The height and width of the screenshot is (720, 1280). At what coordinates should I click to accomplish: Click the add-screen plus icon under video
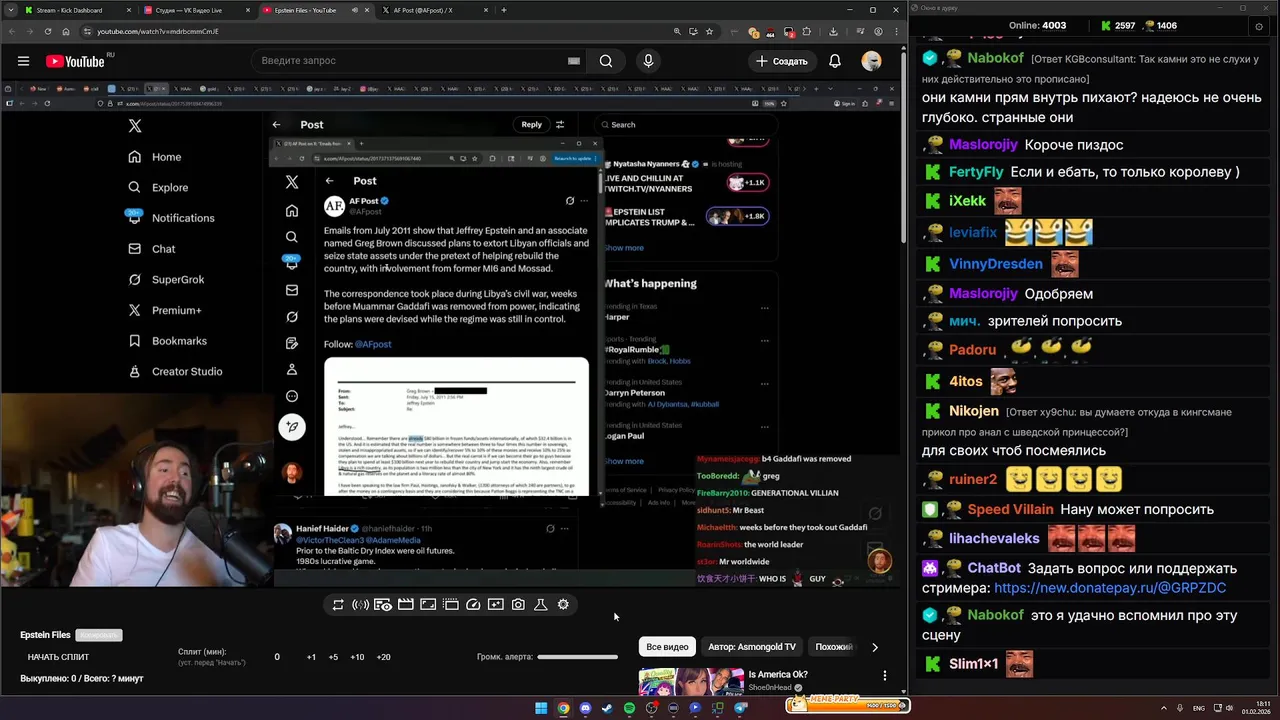(496, 605)
